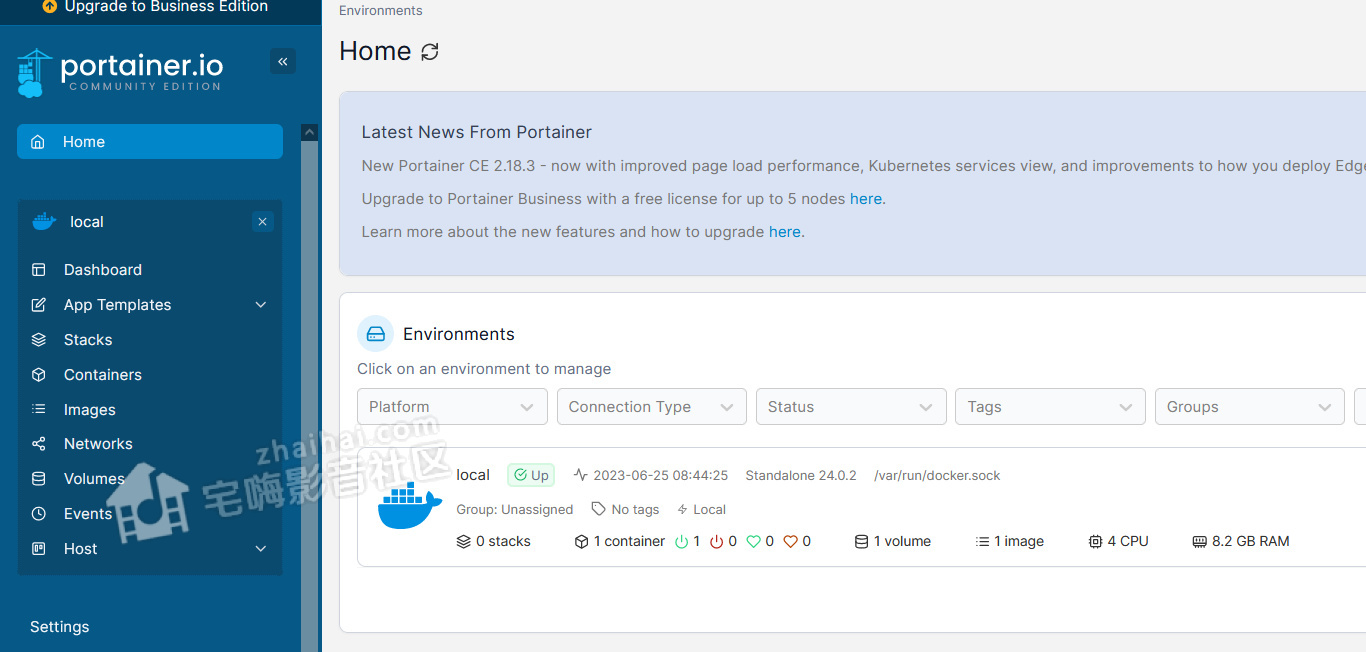Click the Group: Unassigned text

point(515,510)
